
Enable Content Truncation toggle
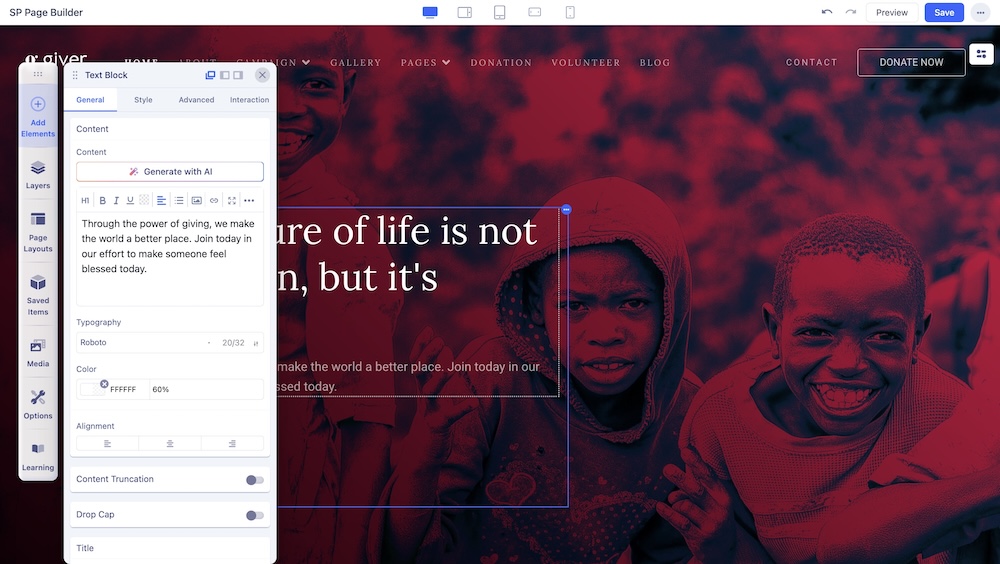254,480
